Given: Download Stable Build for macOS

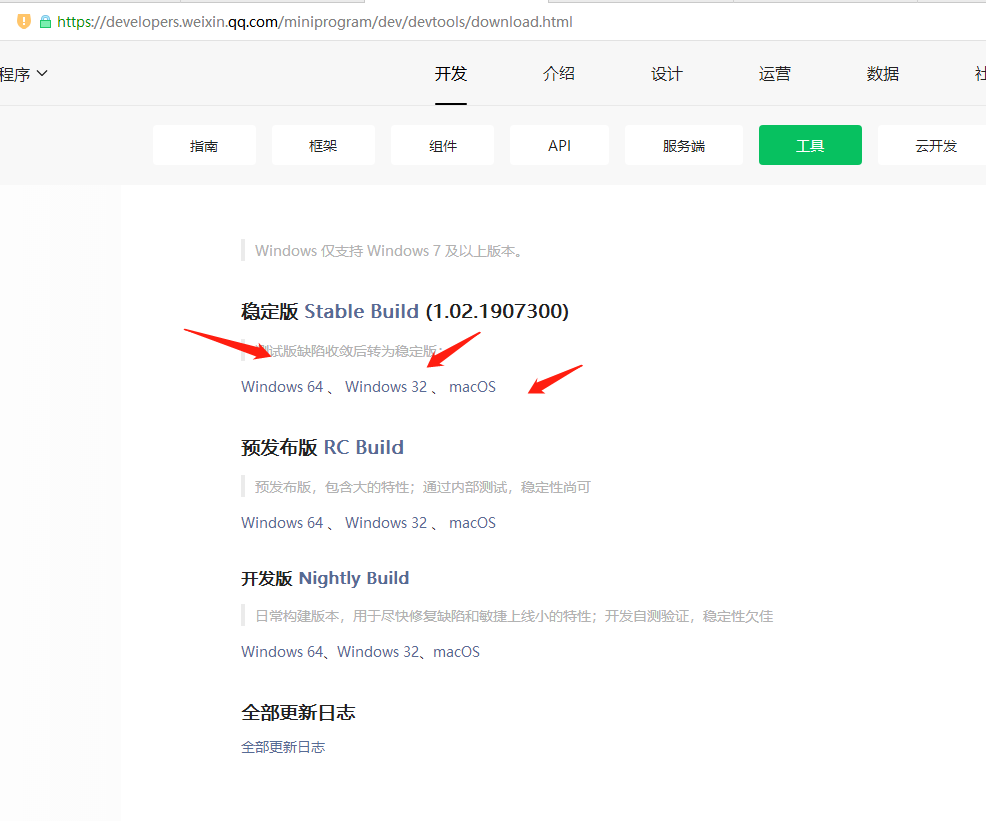Looking at the screenshot, I should (x=472, y=387).
